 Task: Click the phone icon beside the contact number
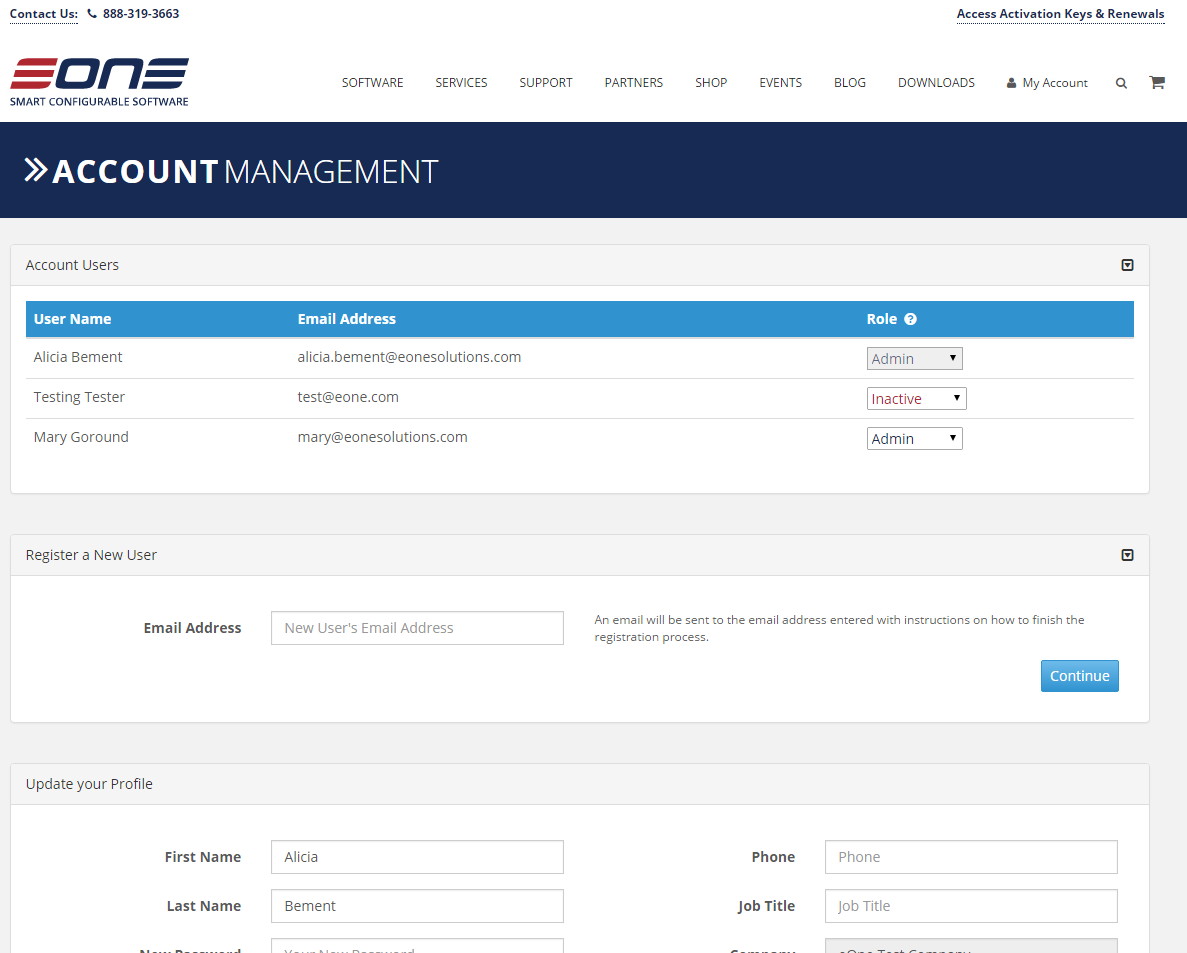coord(92,14)
